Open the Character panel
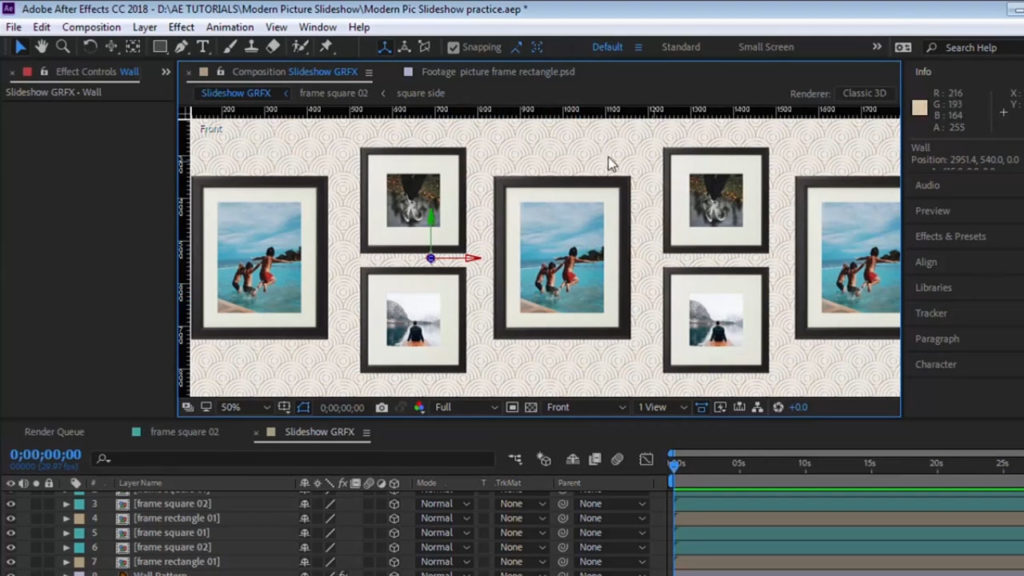1024x576 pixels. click(935, 364)
